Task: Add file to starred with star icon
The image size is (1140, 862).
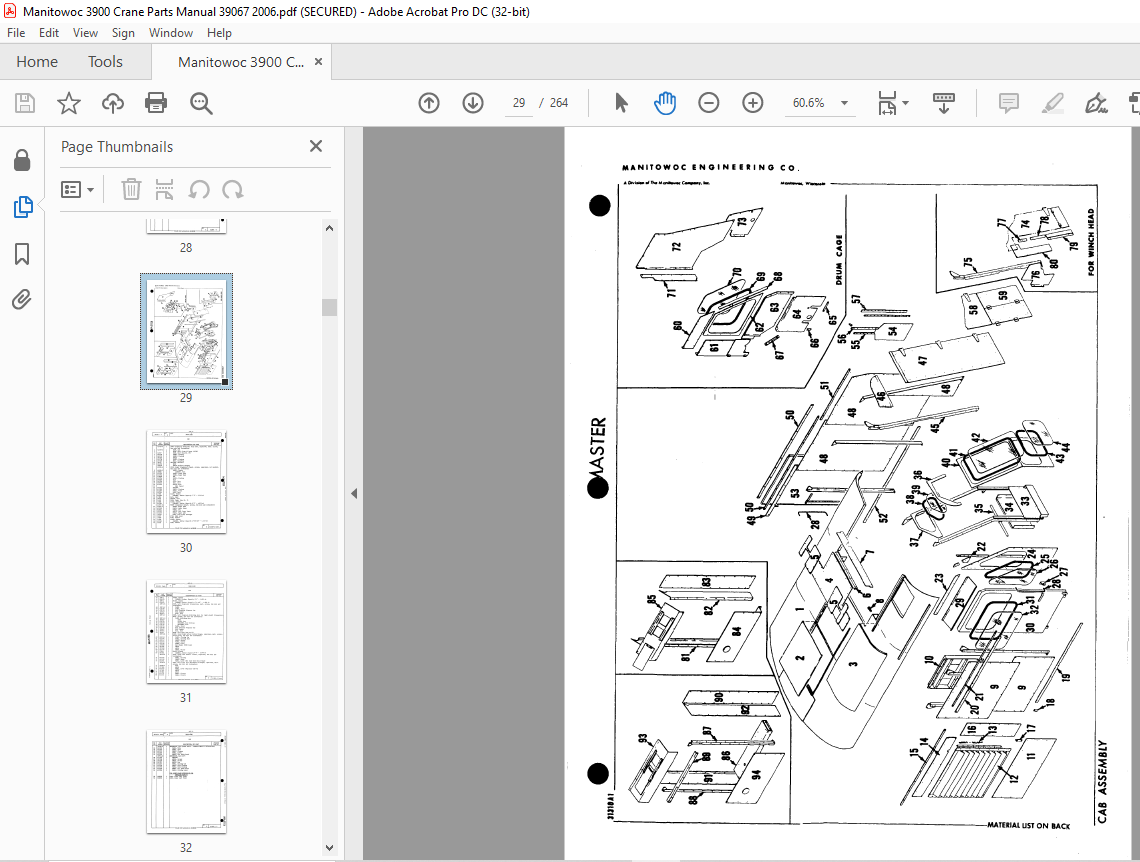Action: click(x=69, y=103)
